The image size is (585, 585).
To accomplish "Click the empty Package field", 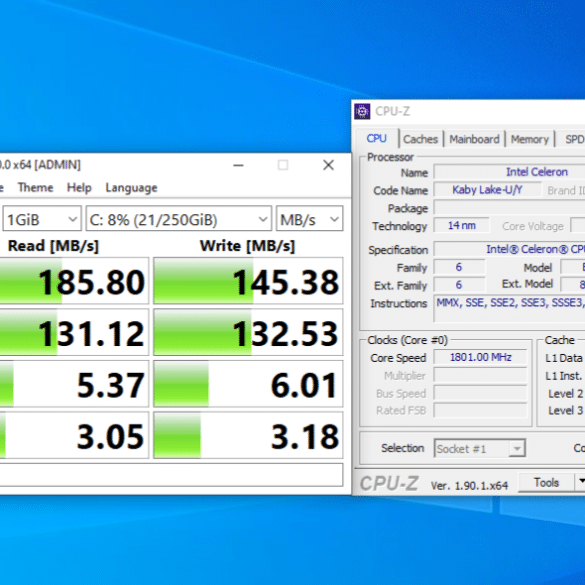I will 509,208.
